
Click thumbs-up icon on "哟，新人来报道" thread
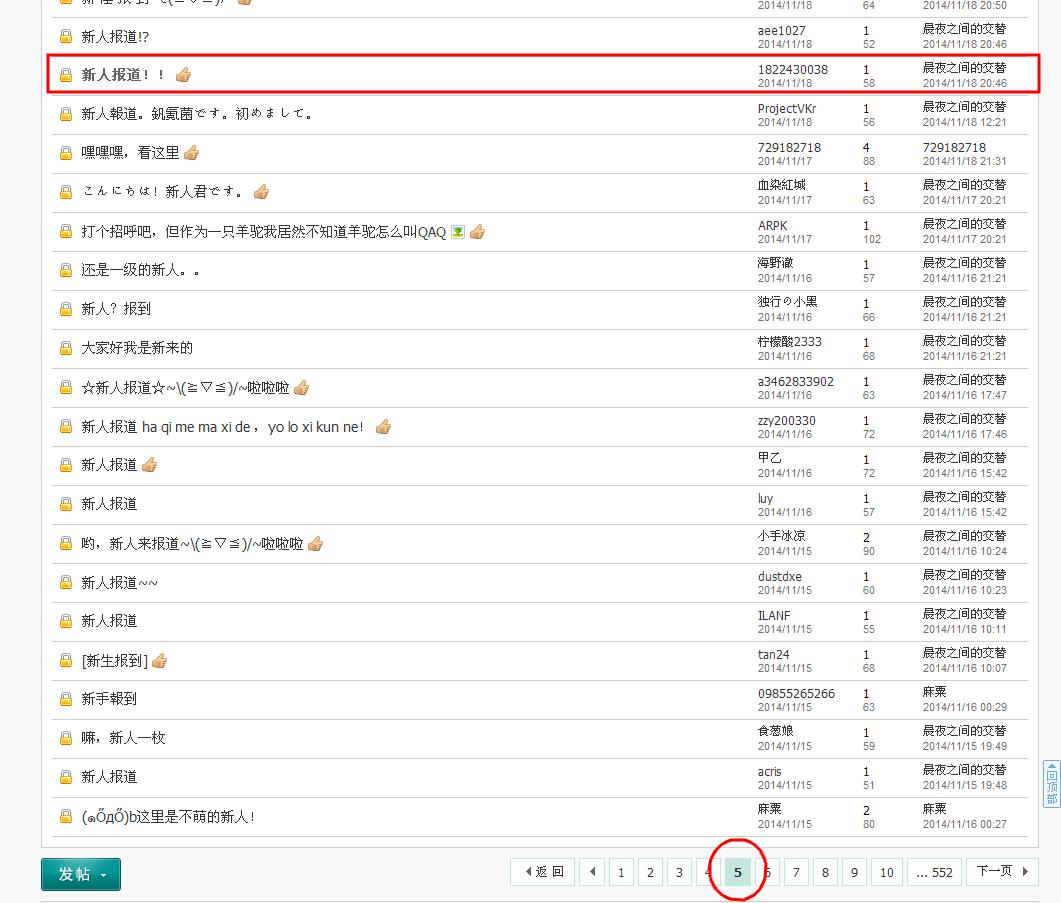tap(315, 544)
